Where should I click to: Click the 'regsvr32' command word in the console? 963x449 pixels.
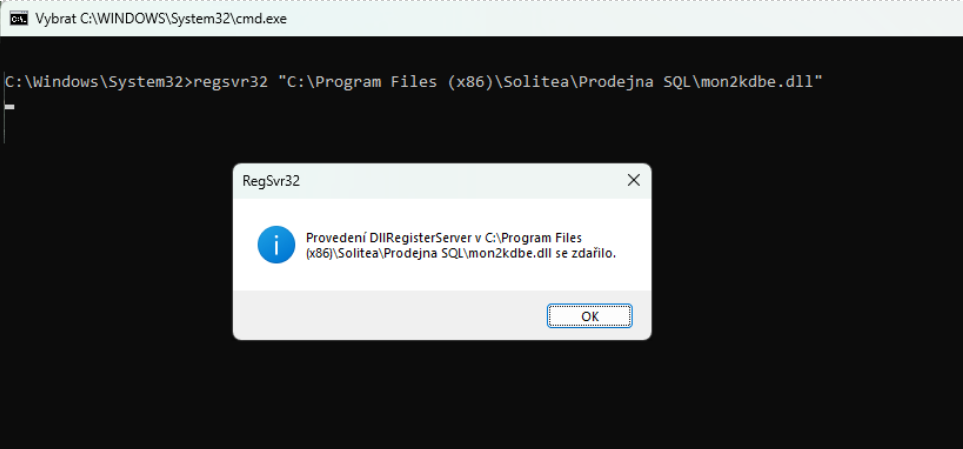[230, 82]
